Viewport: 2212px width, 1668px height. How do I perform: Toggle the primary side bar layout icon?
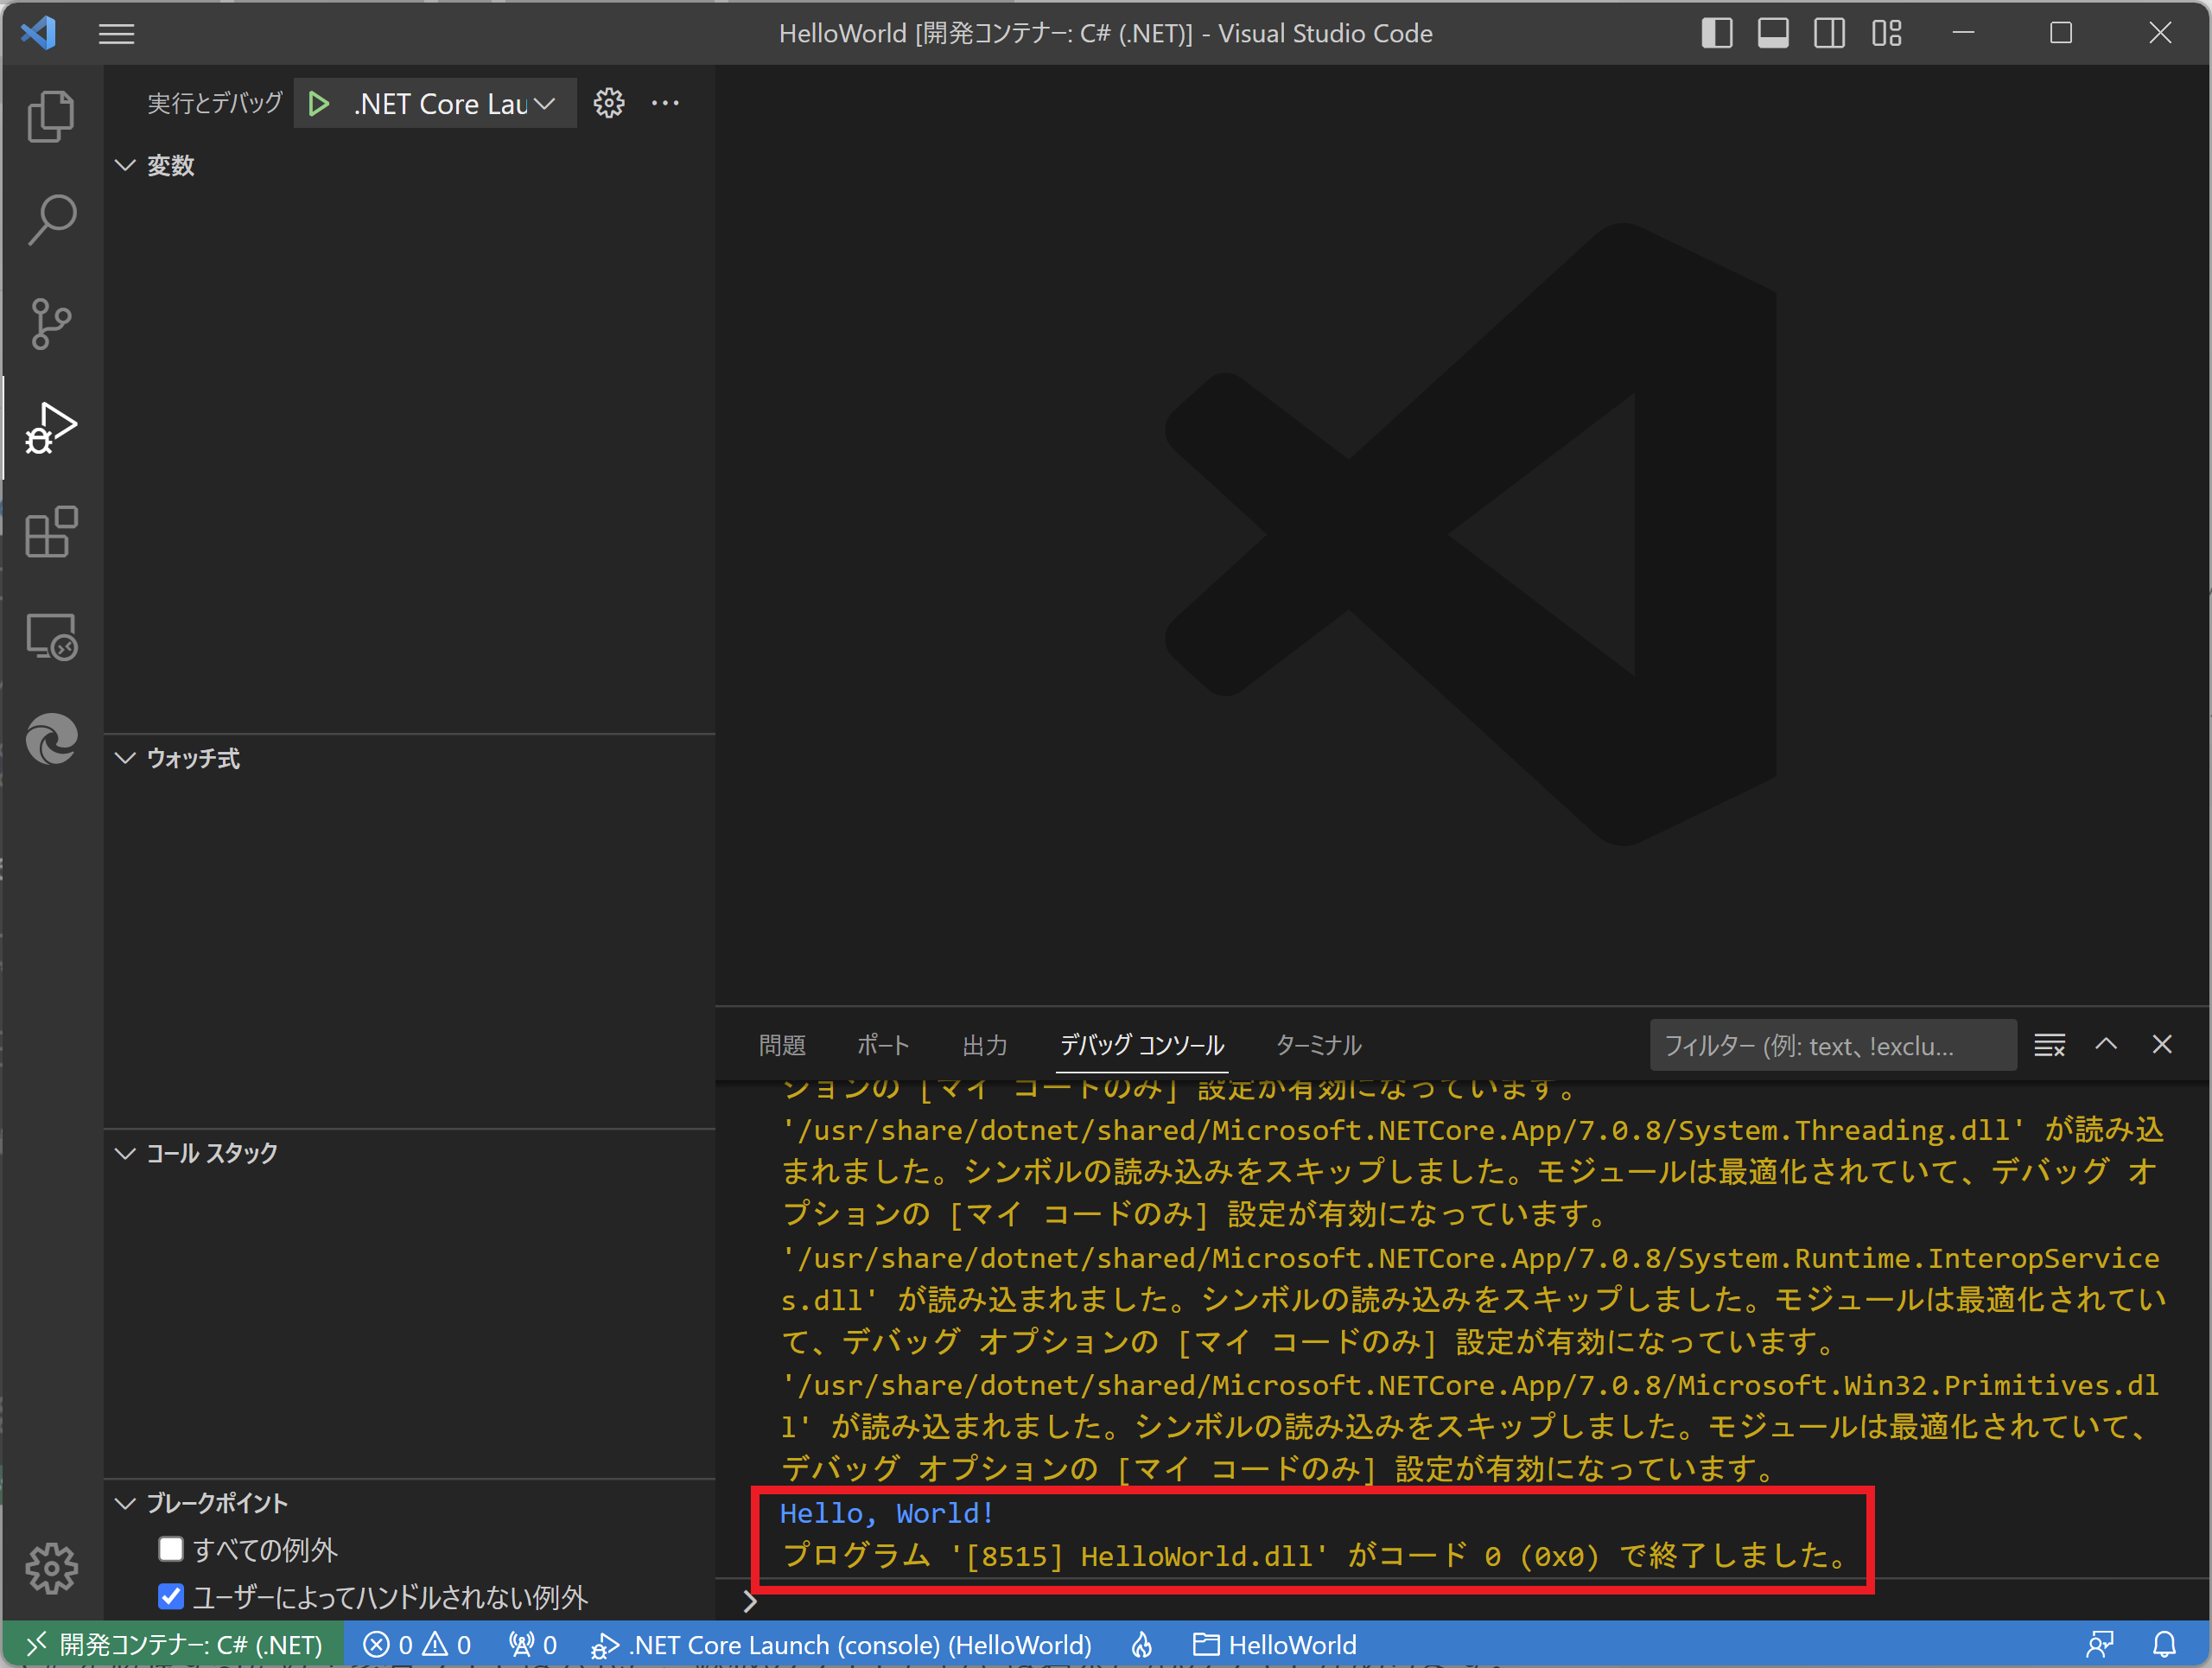point(1717,33)
